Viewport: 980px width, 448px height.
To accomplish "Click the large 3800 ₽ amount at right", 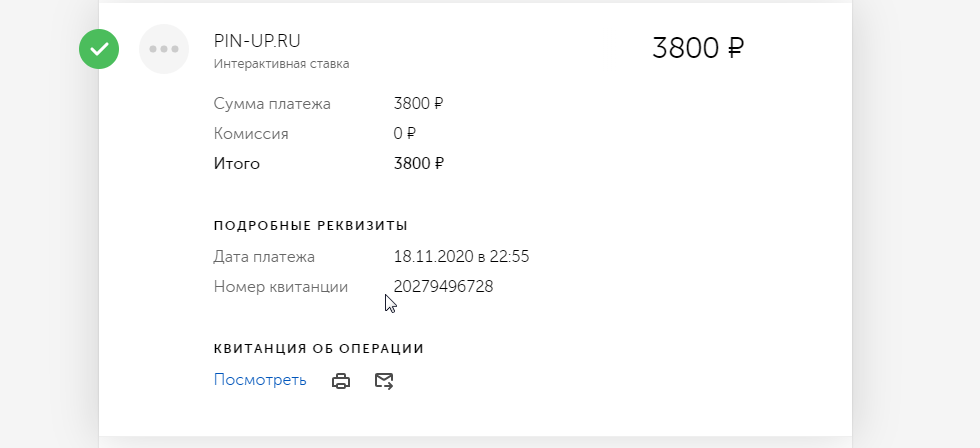I will tap(698, 48).
